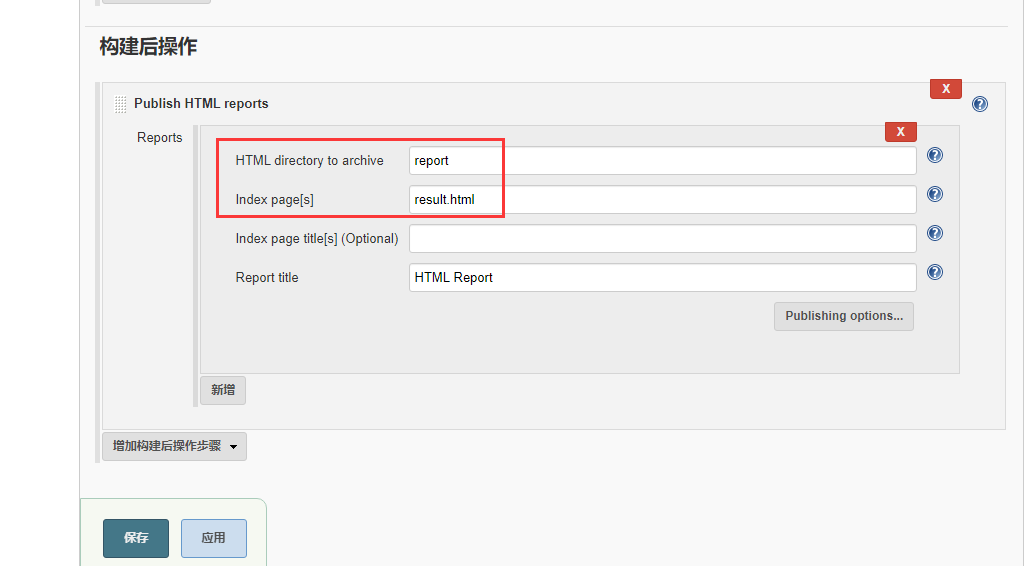Open help for Publish HTML reports section
The width and height of the screenshot is (1034, 566).
(x=980, y=104)
